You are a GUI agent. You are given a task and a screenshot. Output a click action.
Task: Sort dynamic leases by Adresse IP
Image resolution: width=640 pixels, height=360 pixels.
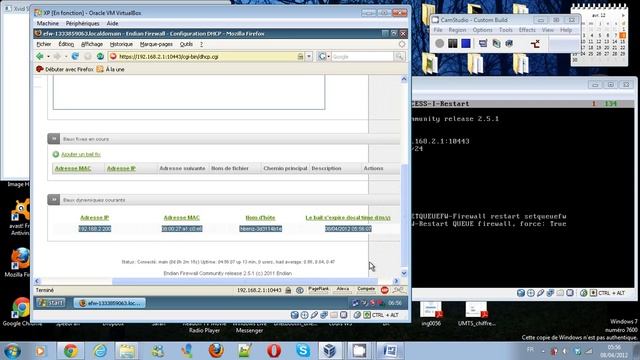coord(95,218)
